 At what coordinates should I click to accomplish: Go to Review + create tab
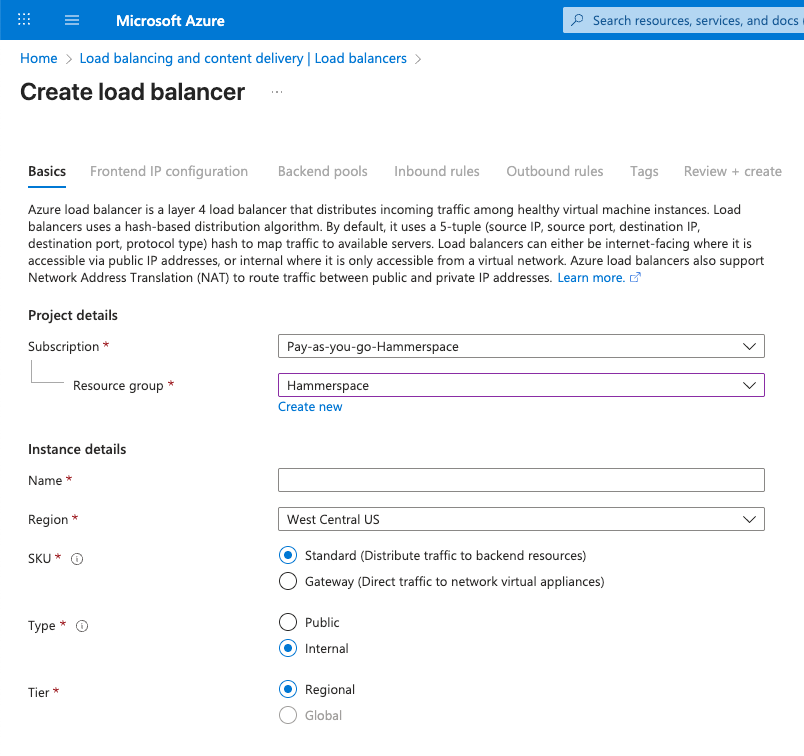(x=732, y=171)
